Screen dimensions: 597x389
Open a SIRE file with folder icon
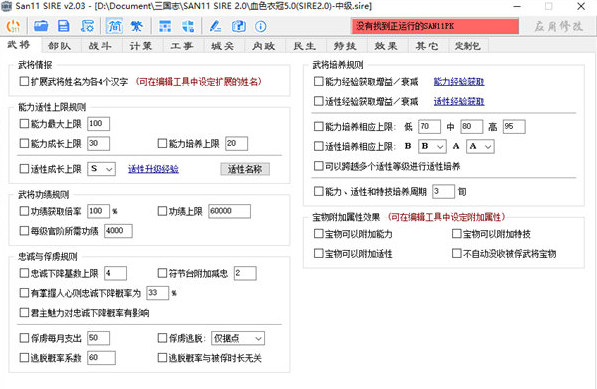(x=41, y=26)
